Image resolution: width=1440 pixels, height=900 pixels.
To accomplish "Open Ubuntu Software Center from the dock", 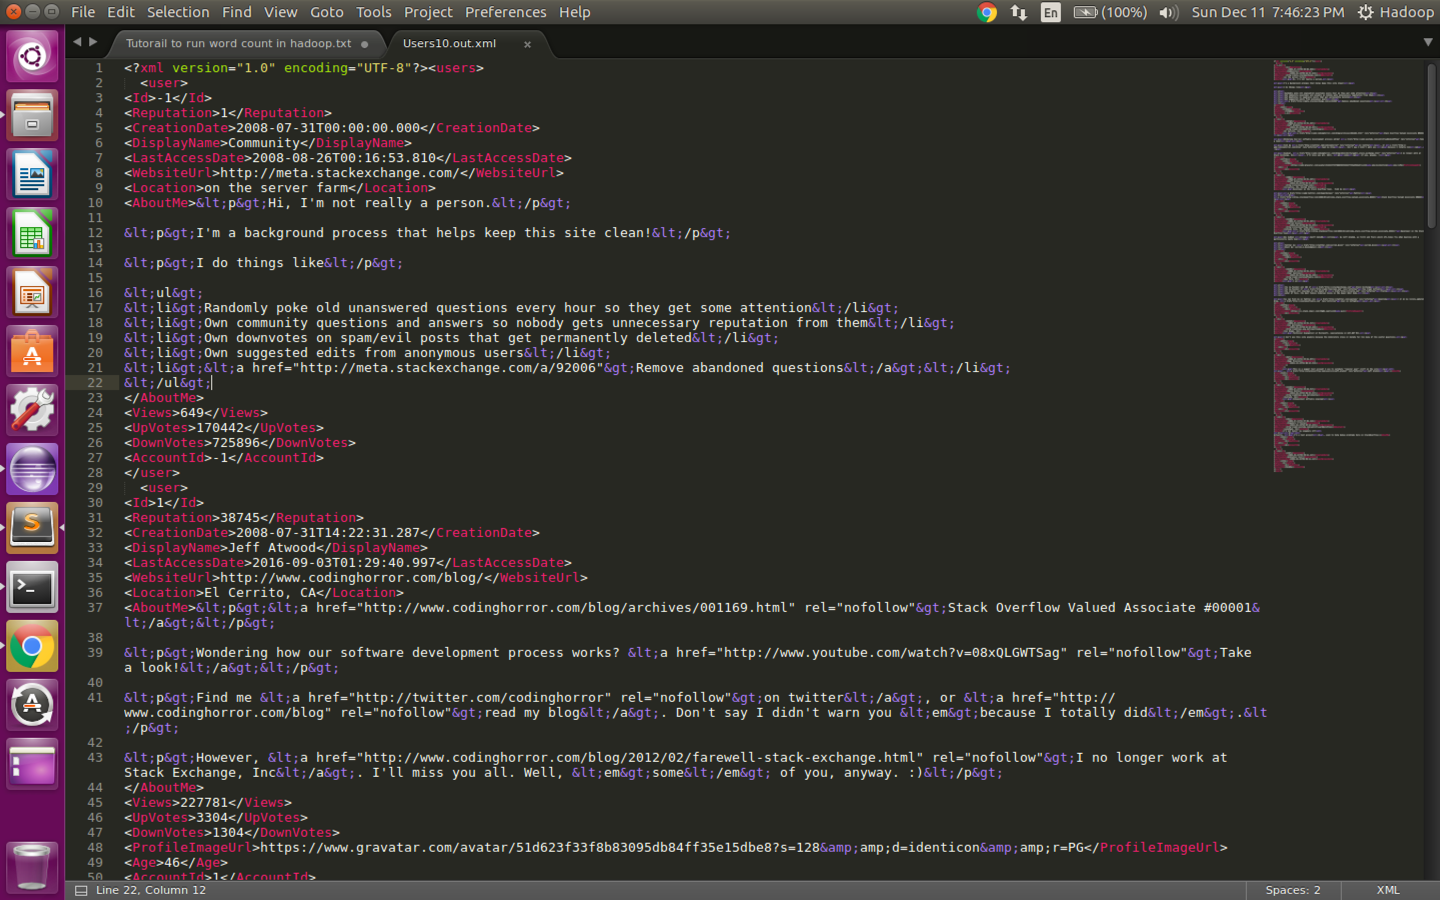I will (33, 350).
